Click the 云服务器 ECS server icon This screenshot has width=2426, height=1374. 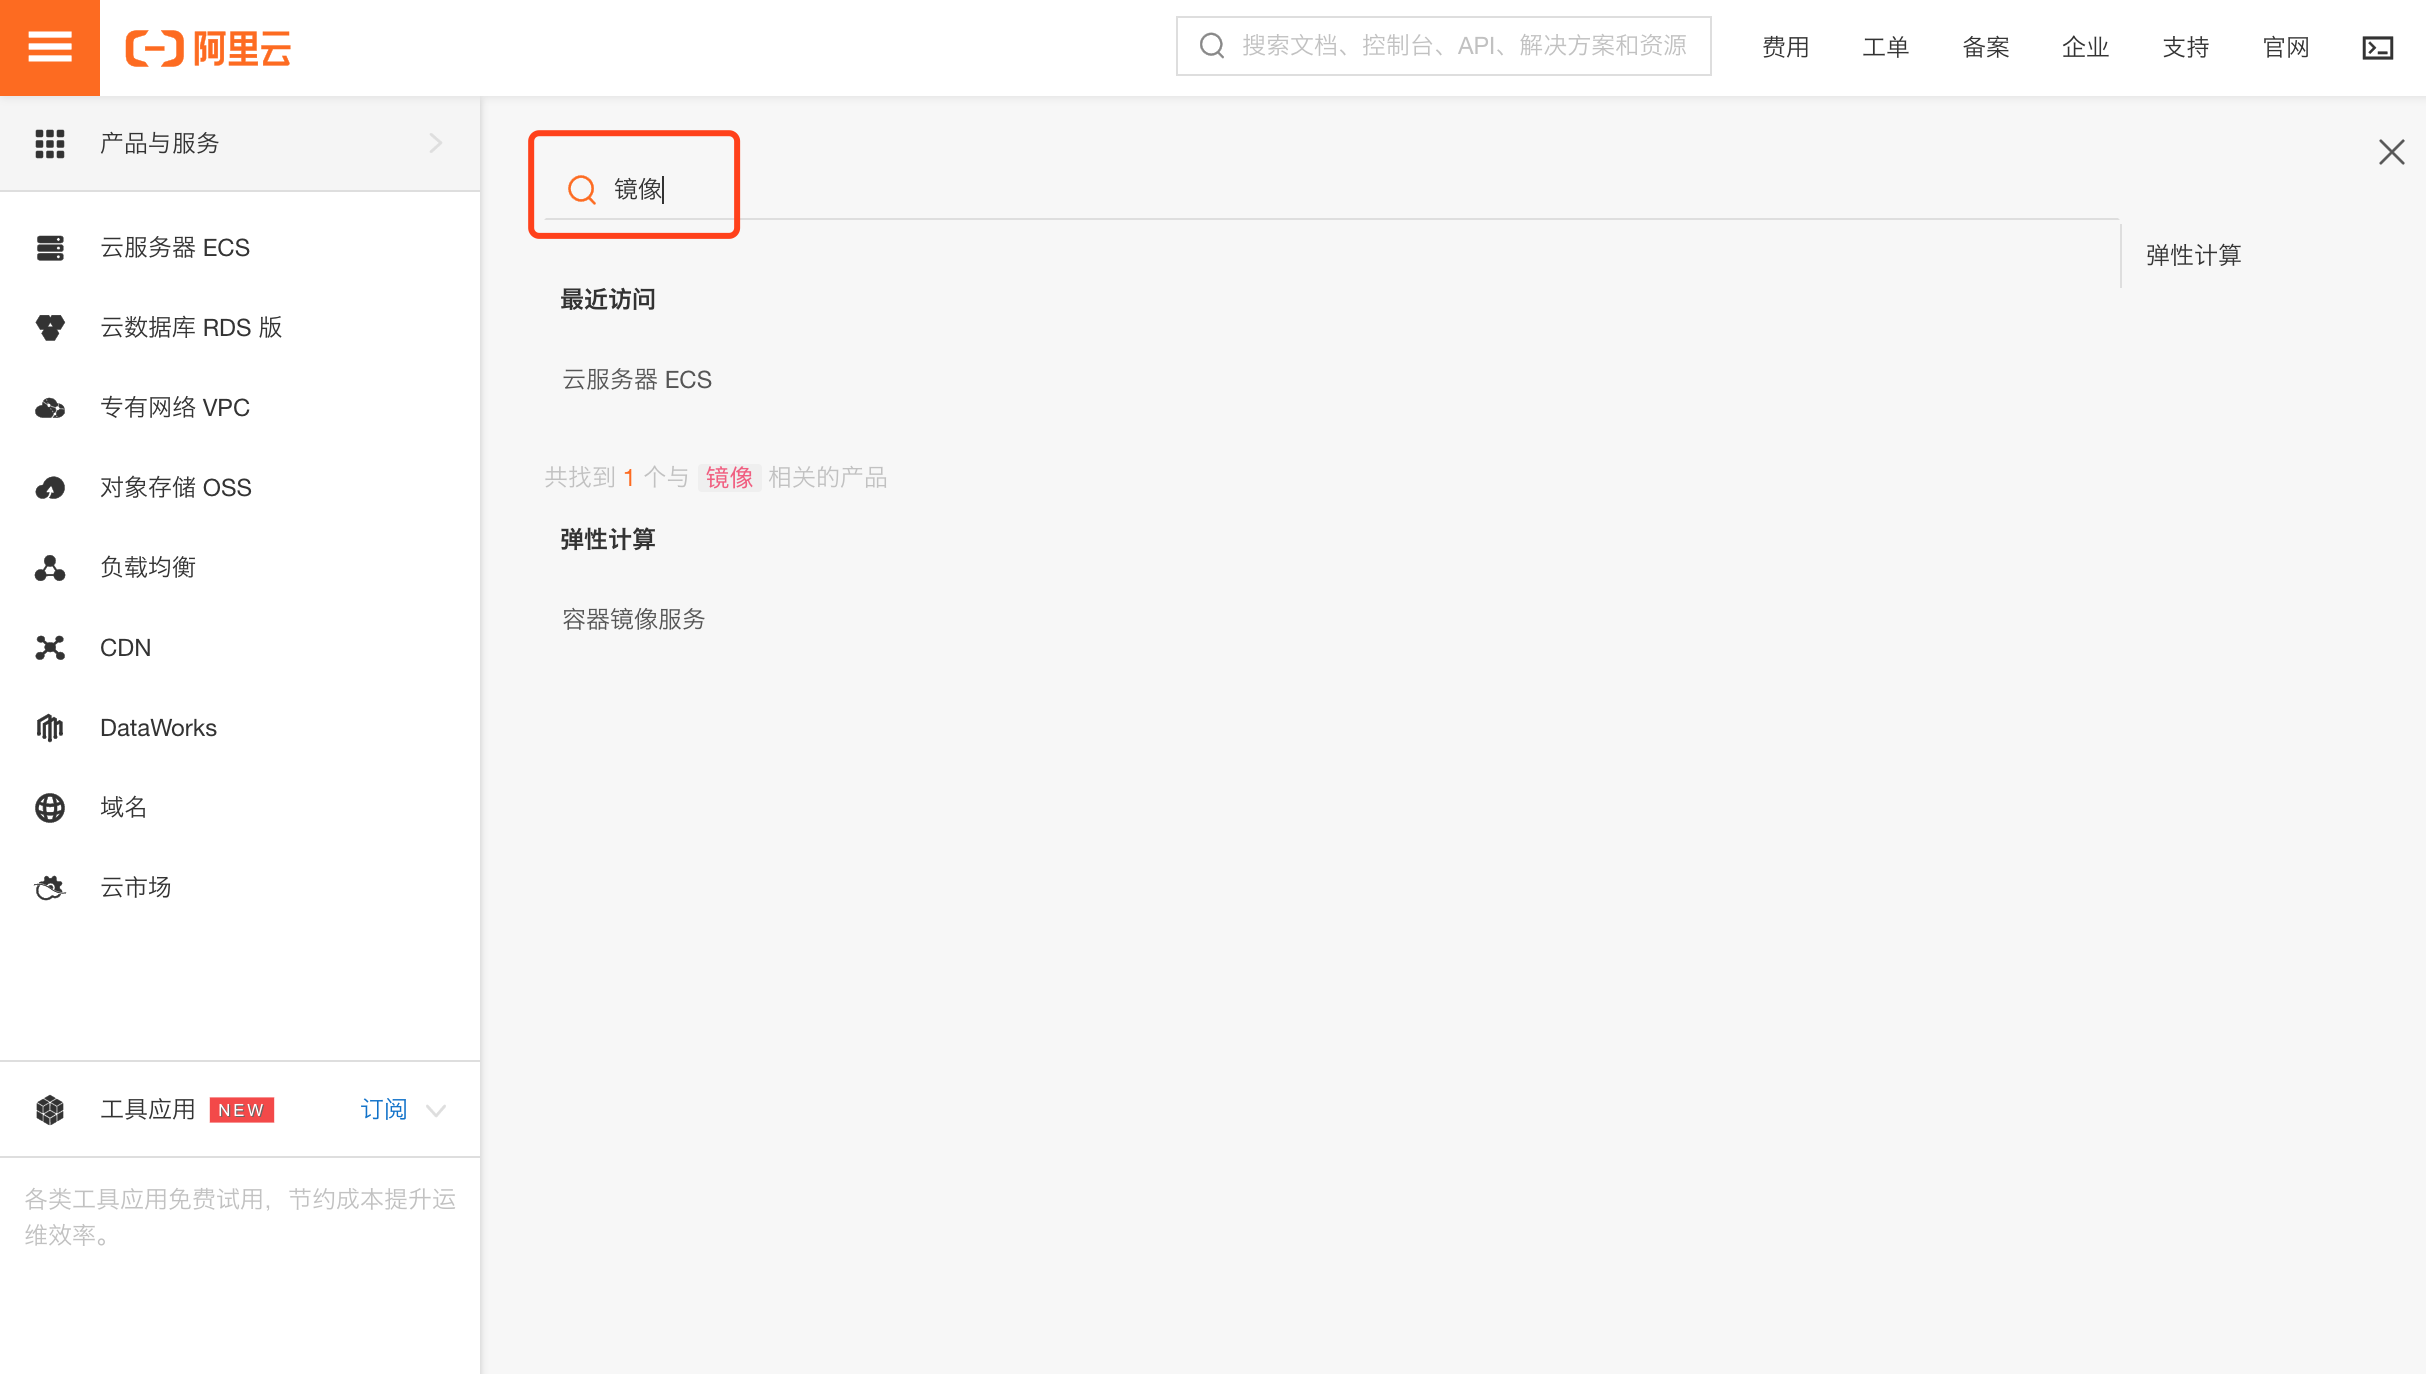pos(50,248)
